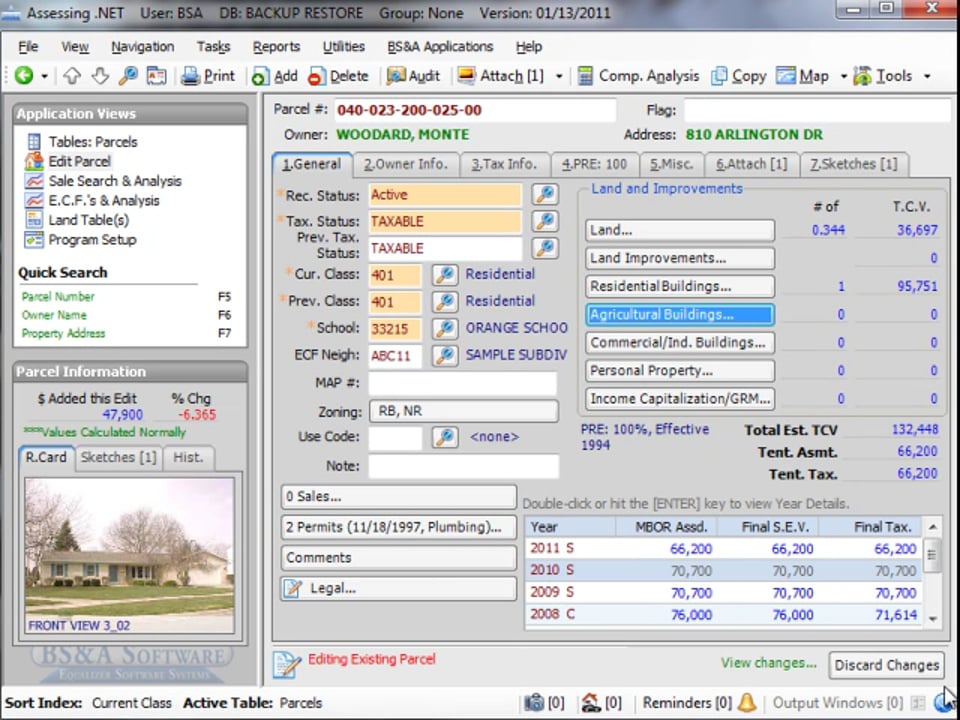Expand the Attach dropdown arrow

[x=559, y=77]
